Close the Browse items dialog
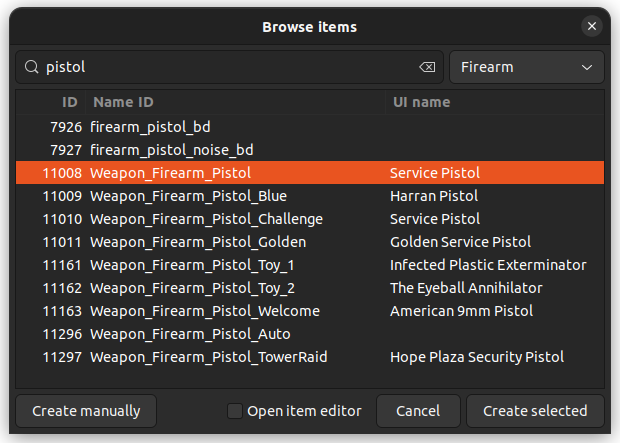 pyautogui.click(x=593, y=27)
